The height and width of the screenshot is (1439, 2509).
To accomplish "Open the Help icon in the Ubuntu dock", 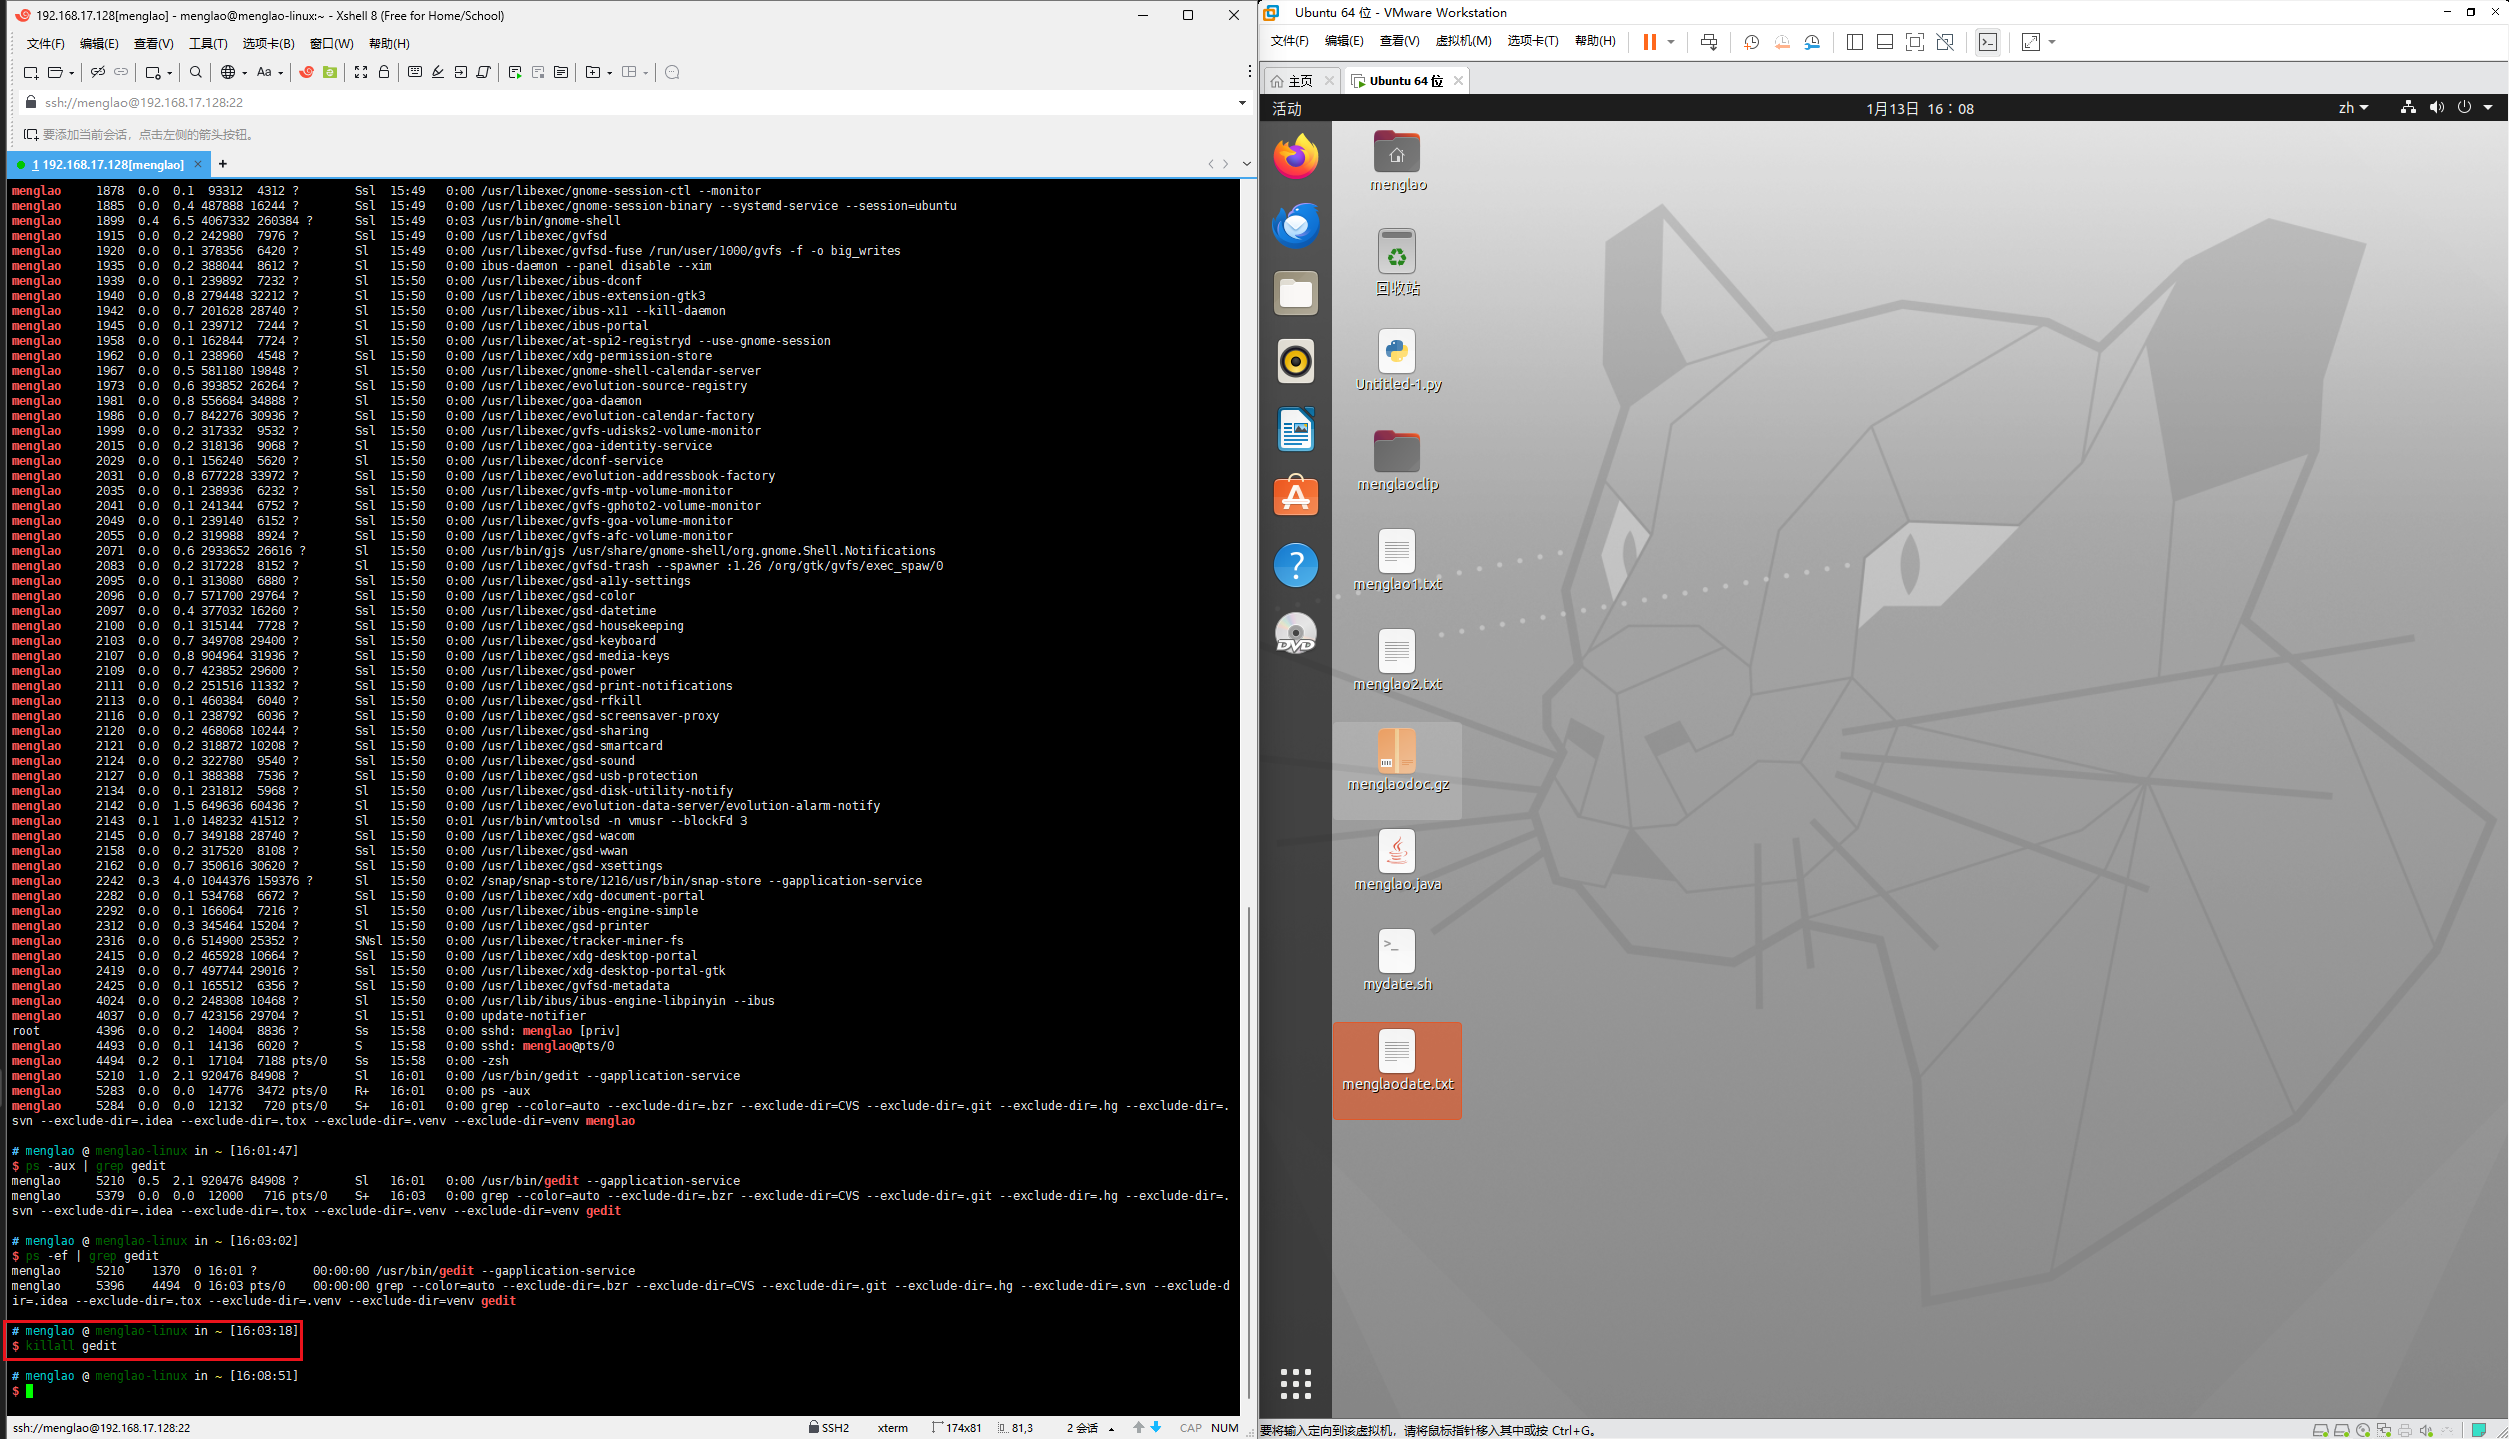I will (x=1296, y=565).
